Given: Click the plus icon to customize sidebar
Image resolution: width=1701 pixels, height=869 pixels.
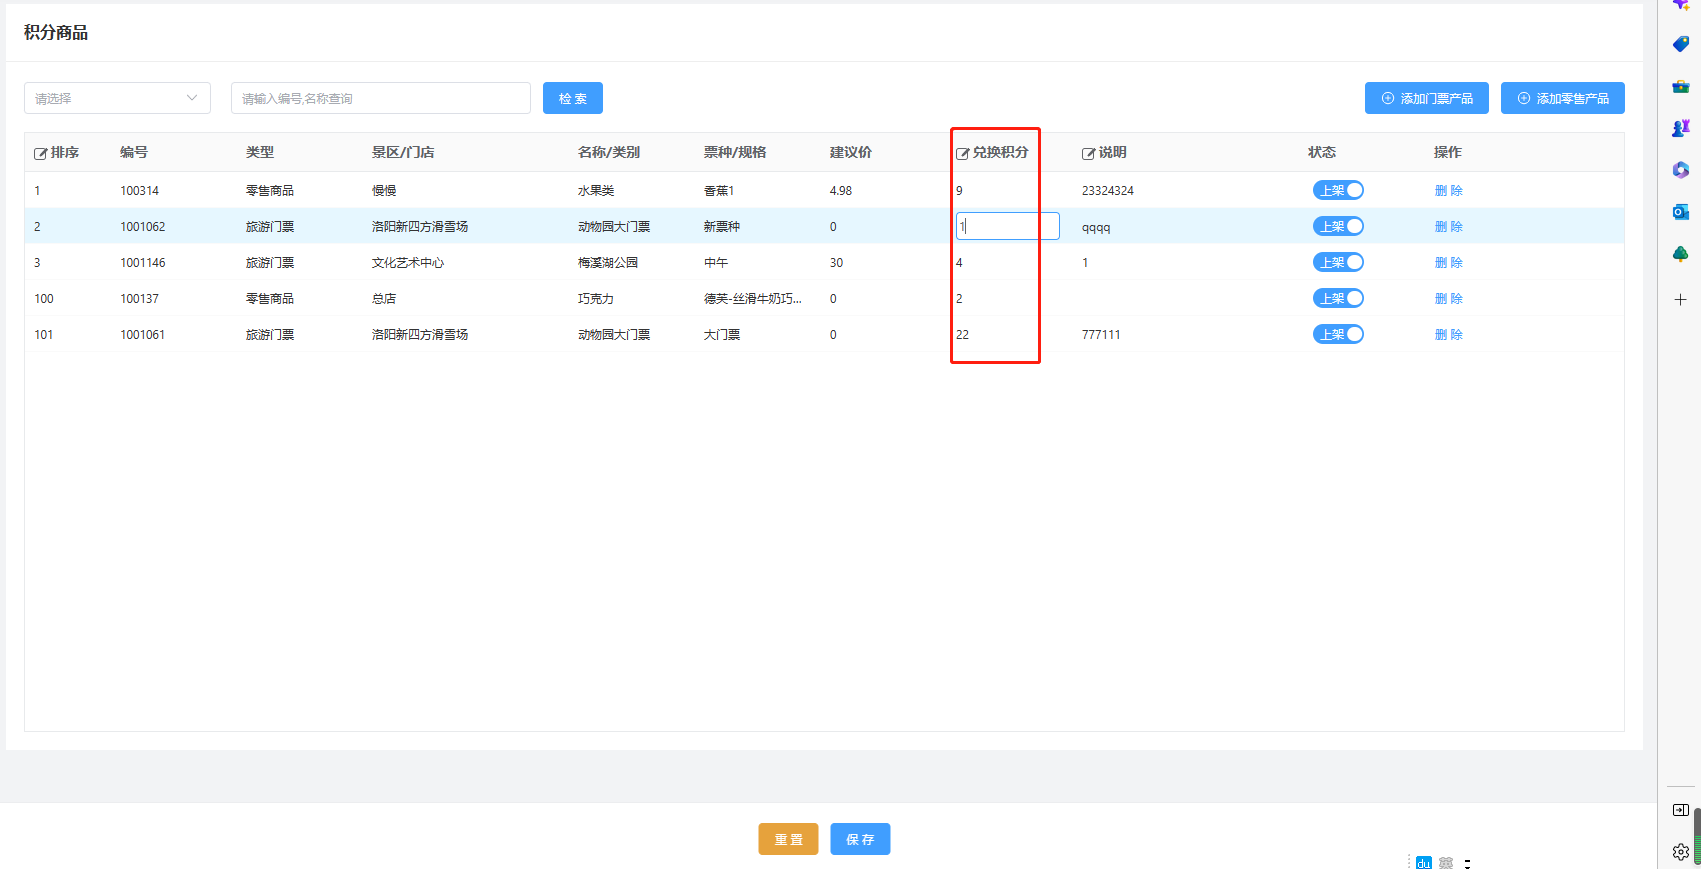Looking at the screenshot, I should coord(1680,299).
